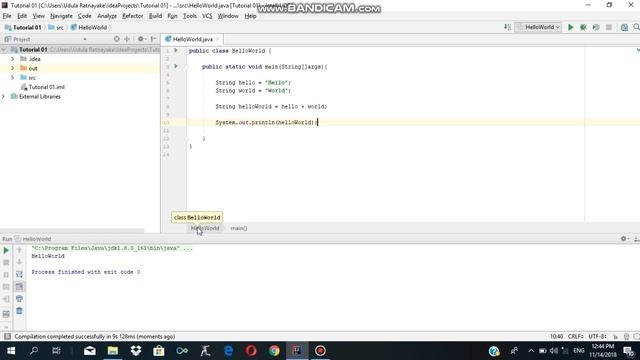Run with coverage icon in toolbar
Image resolution: width=640 pixels, height=360 pixels.
coord(596,27)
